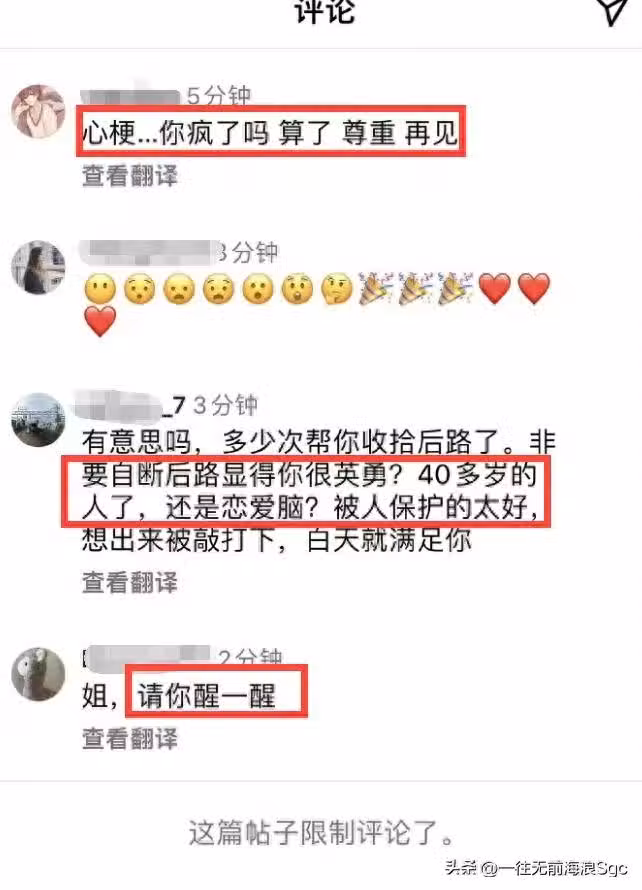
Task: Select the comment text 姐, 请你醒一醒
Action: [179, 696]
